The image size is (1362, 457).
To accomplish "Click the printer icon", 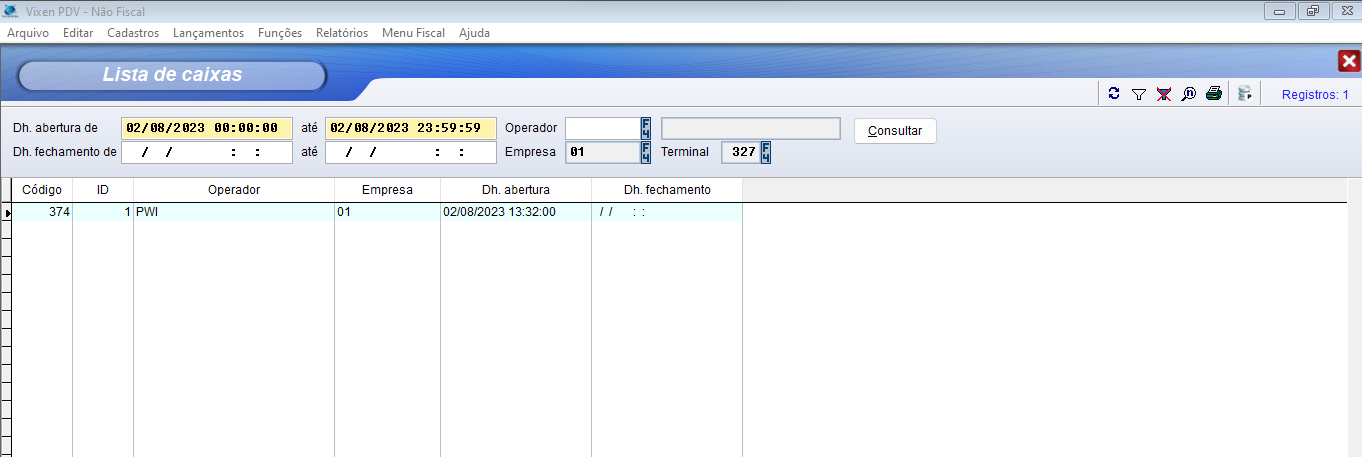I will pyautogui.click(x=1214, y=94).
